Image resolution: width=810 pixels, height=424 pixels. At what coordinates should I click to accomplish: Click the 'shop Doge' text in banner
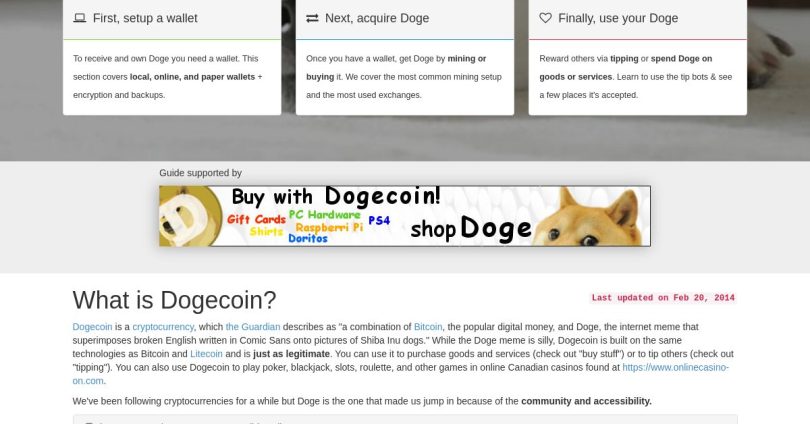[471, 228]
